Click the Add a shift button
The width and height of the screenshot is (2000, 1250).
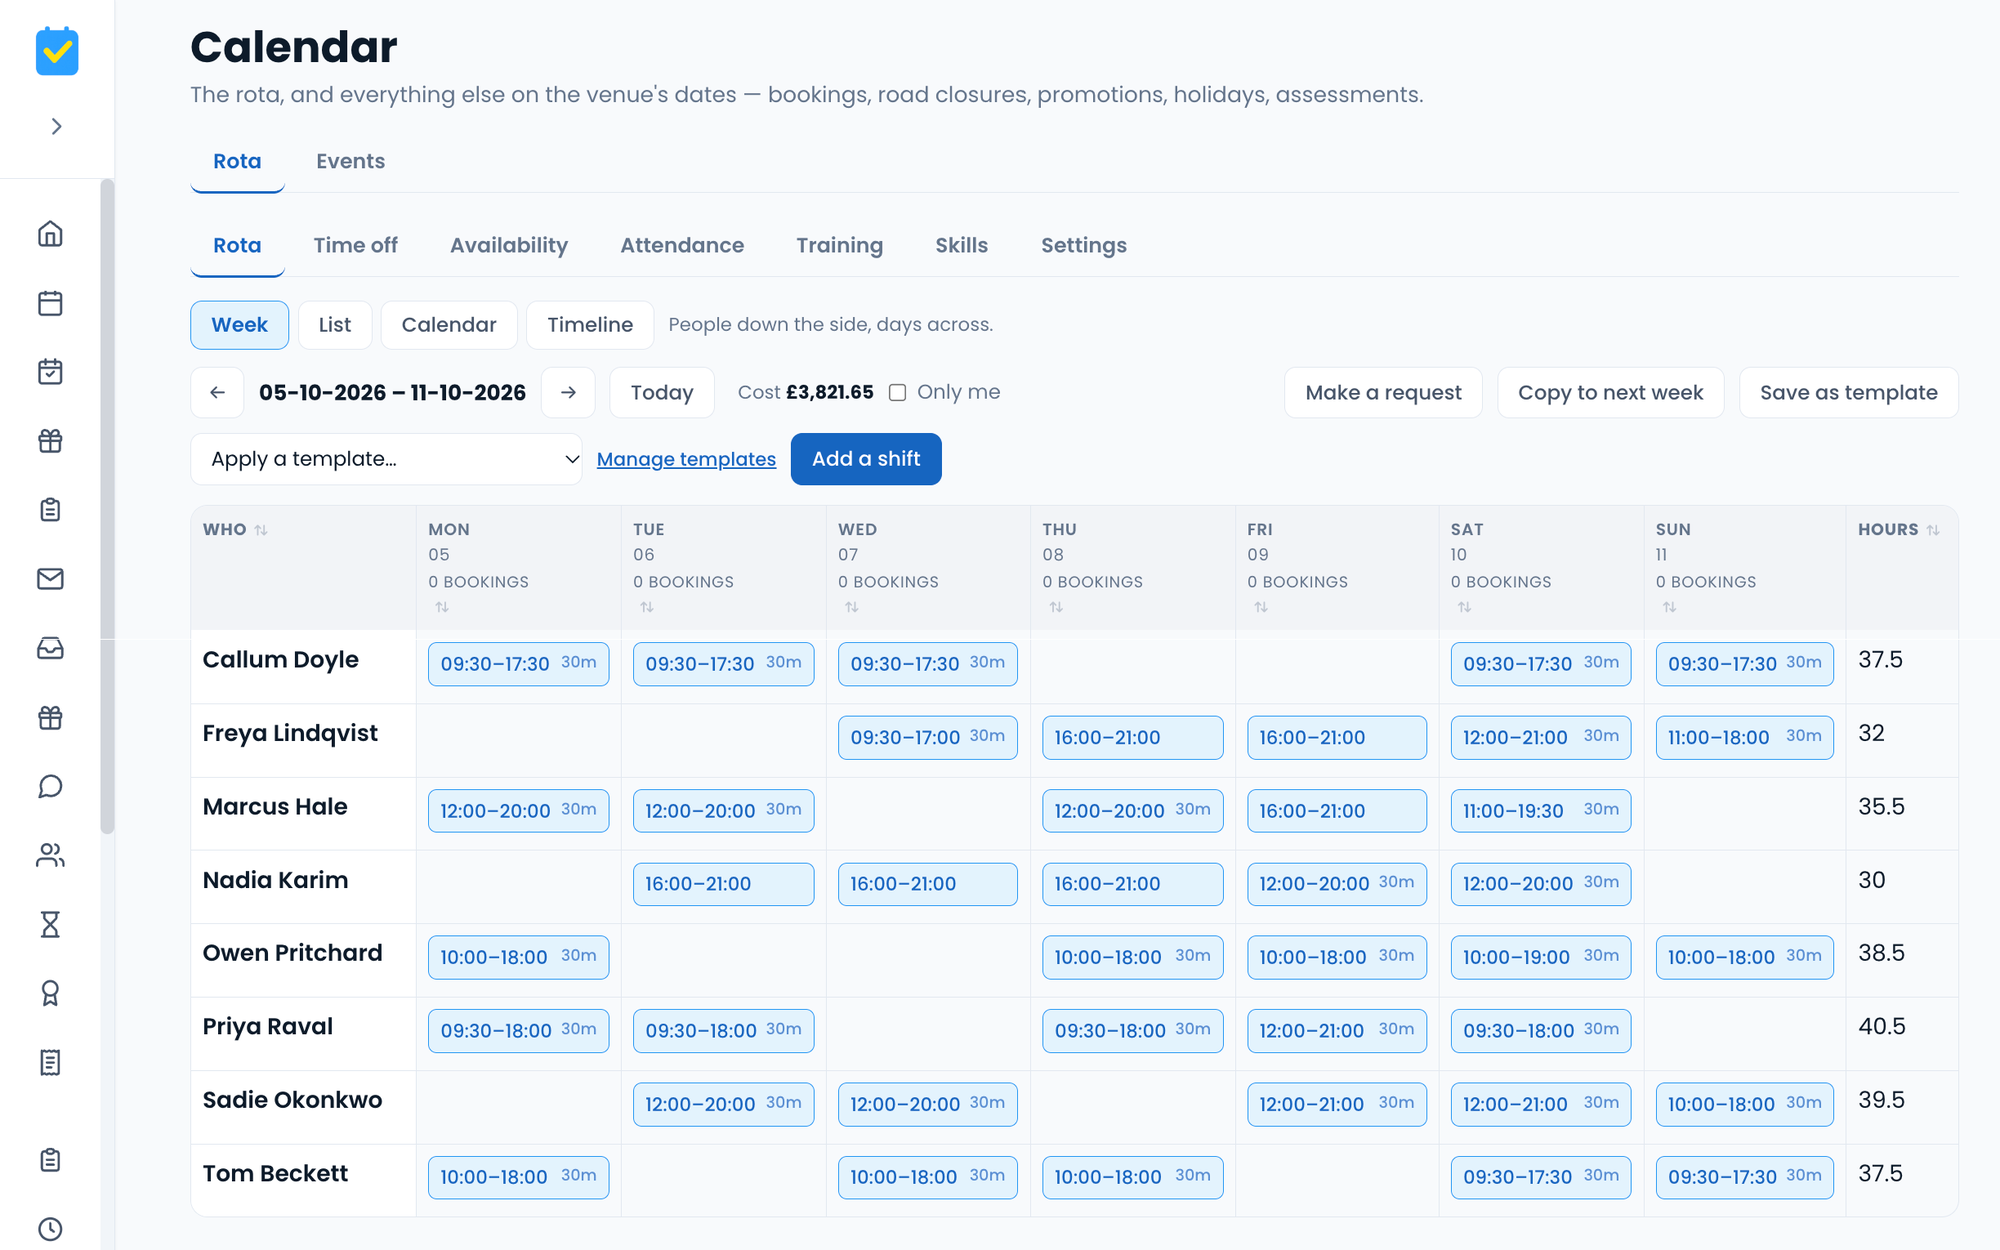click(x=866, y=459)
